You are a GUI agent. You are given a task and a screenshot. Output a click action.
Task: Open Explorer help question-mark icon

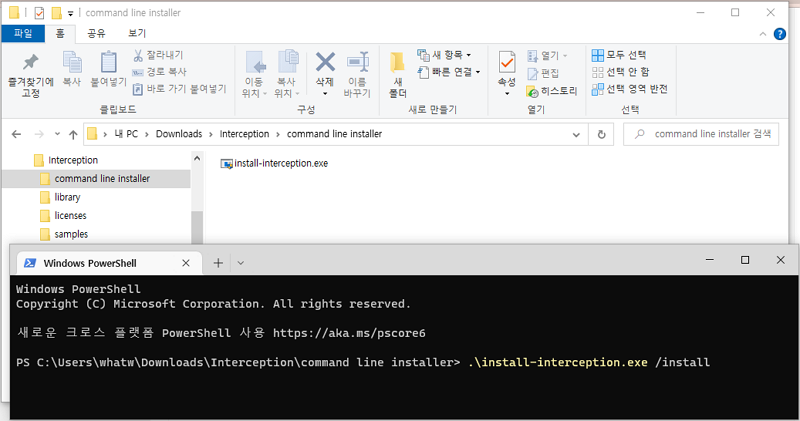[x=780, y=34]
